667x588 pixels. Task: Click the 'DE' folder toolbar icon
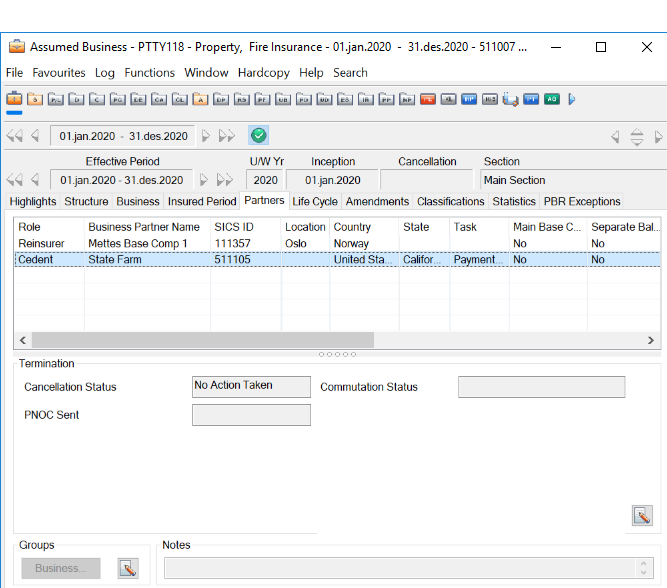coord(138,99)
